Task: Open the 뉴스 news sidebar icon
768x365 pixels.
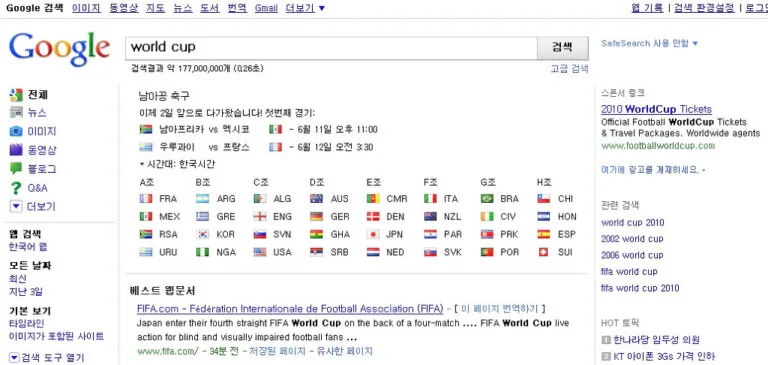Action: (16, 112)
